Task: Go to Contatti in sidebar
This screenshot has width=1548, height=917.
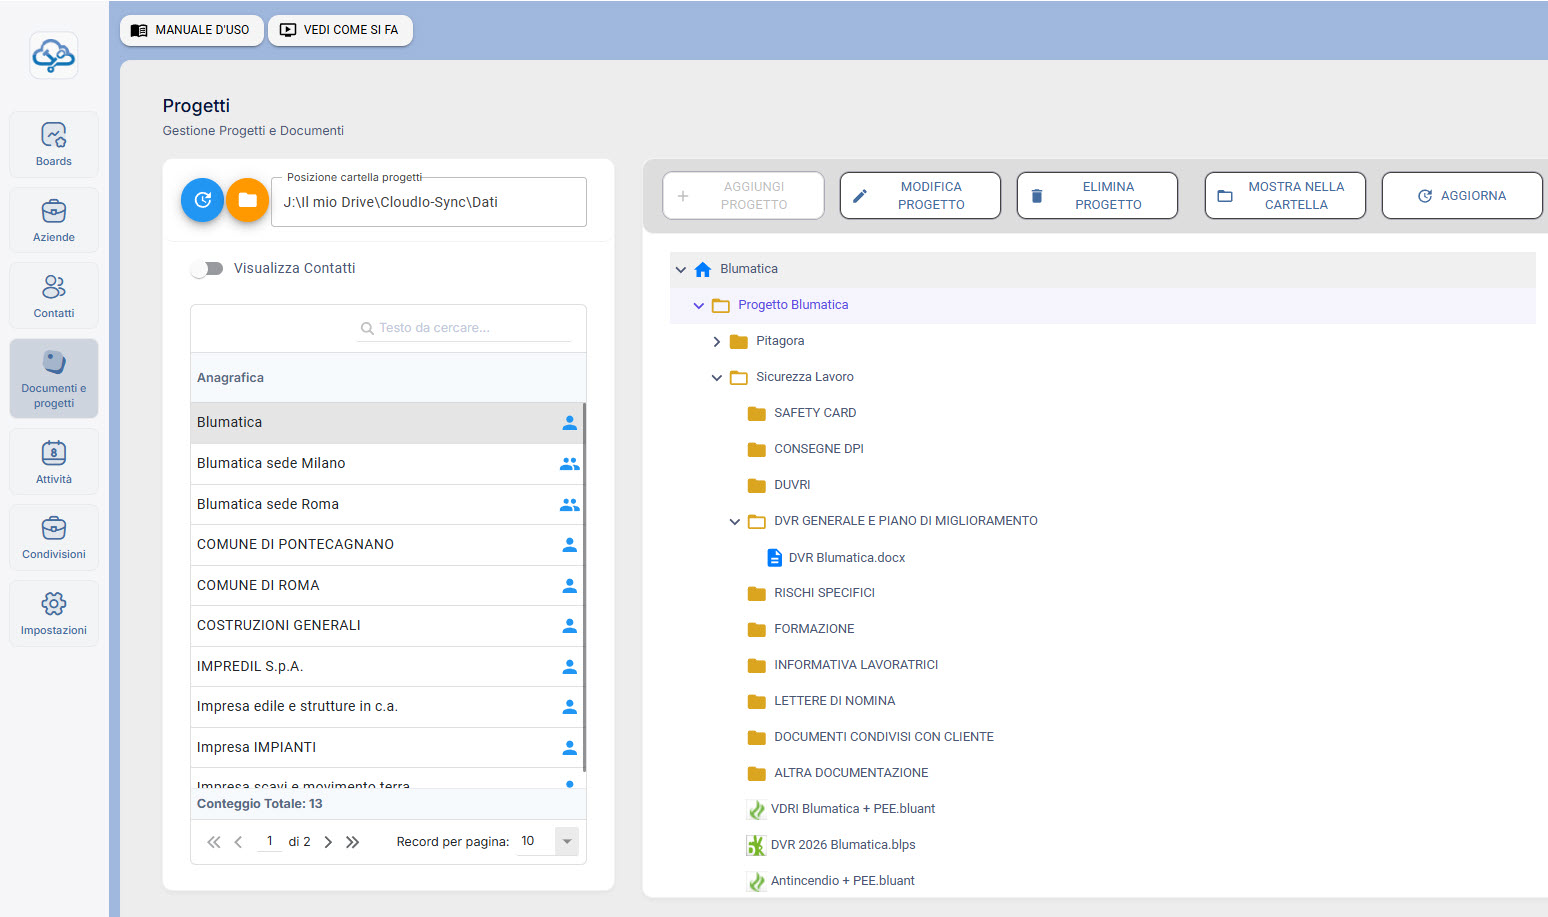Action: (x=54, y=296)
